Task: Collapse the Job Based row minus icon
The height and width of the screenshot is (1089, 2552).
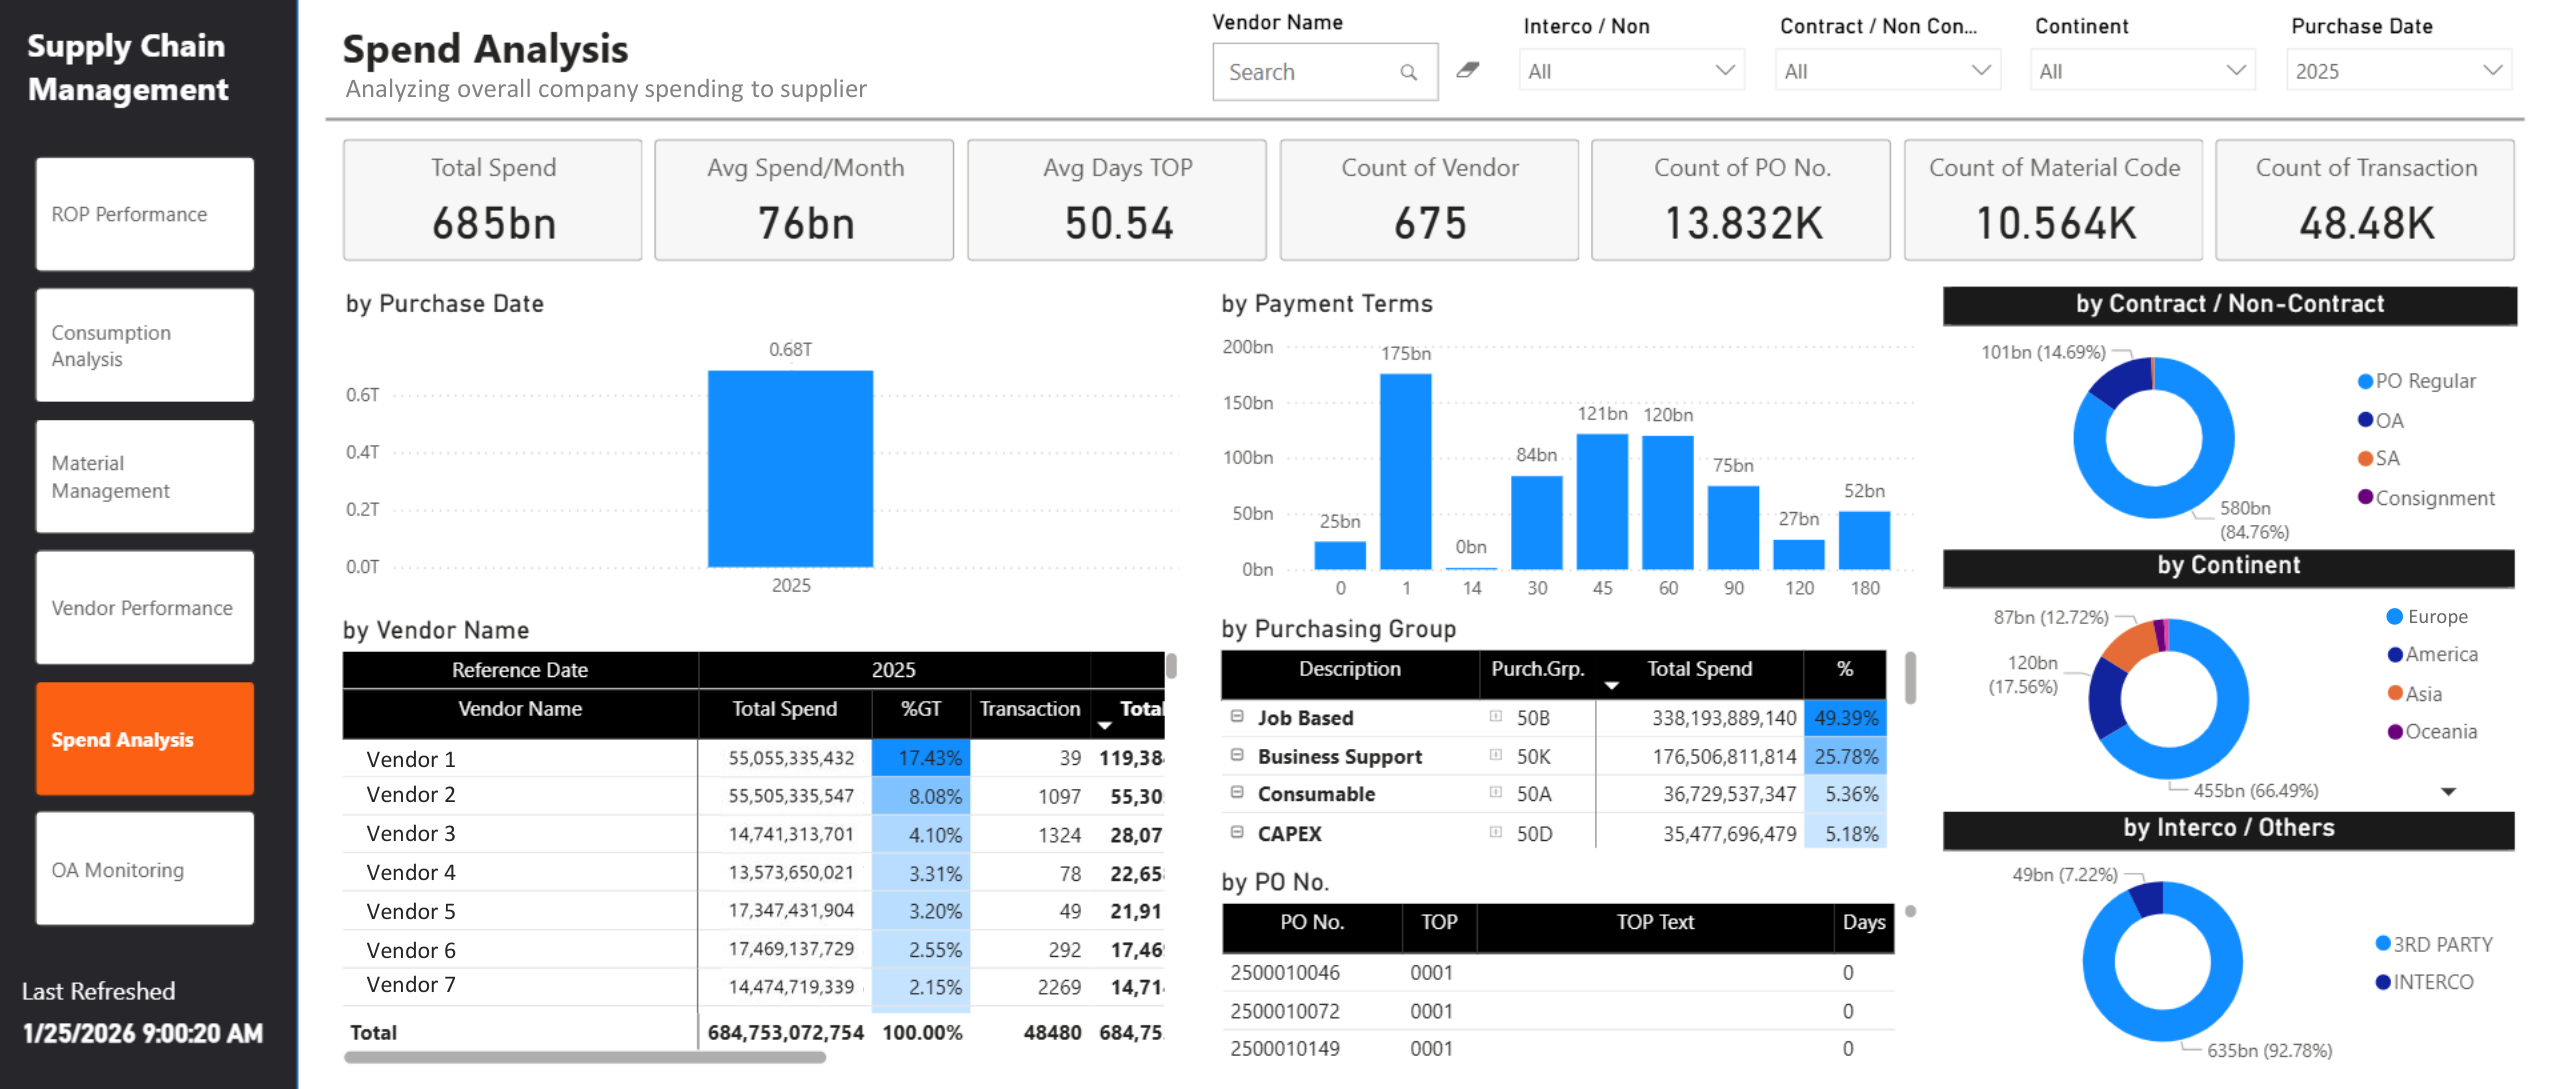Action: [1237, 716]
